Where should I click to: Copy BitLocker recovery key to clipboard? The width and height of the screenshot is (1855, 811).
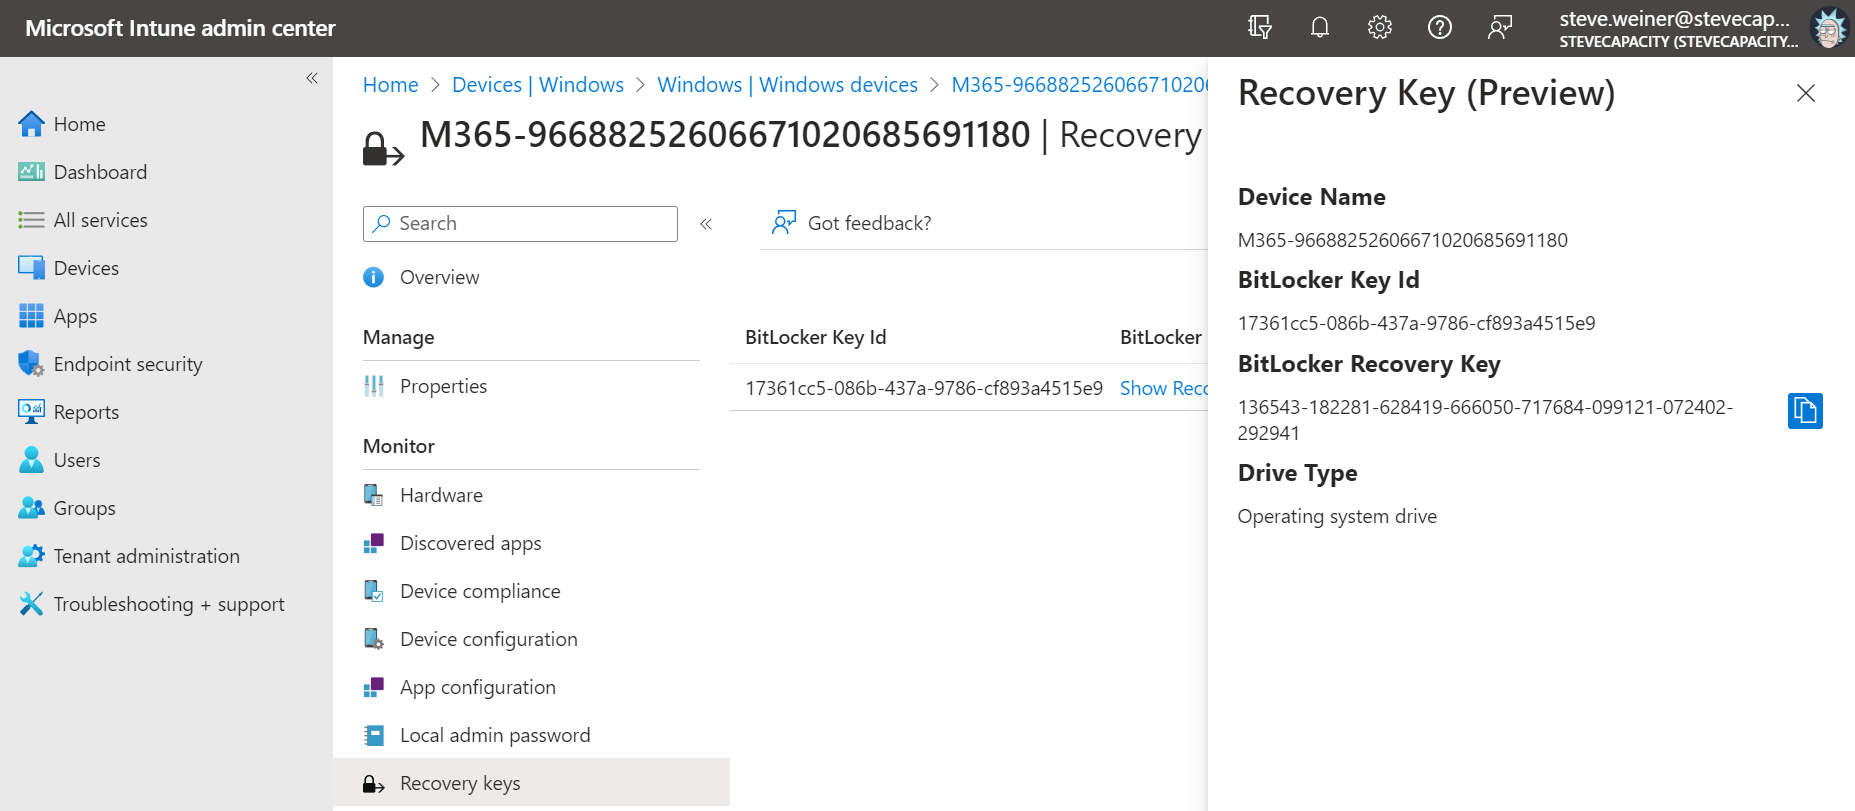click(1805, 411)
